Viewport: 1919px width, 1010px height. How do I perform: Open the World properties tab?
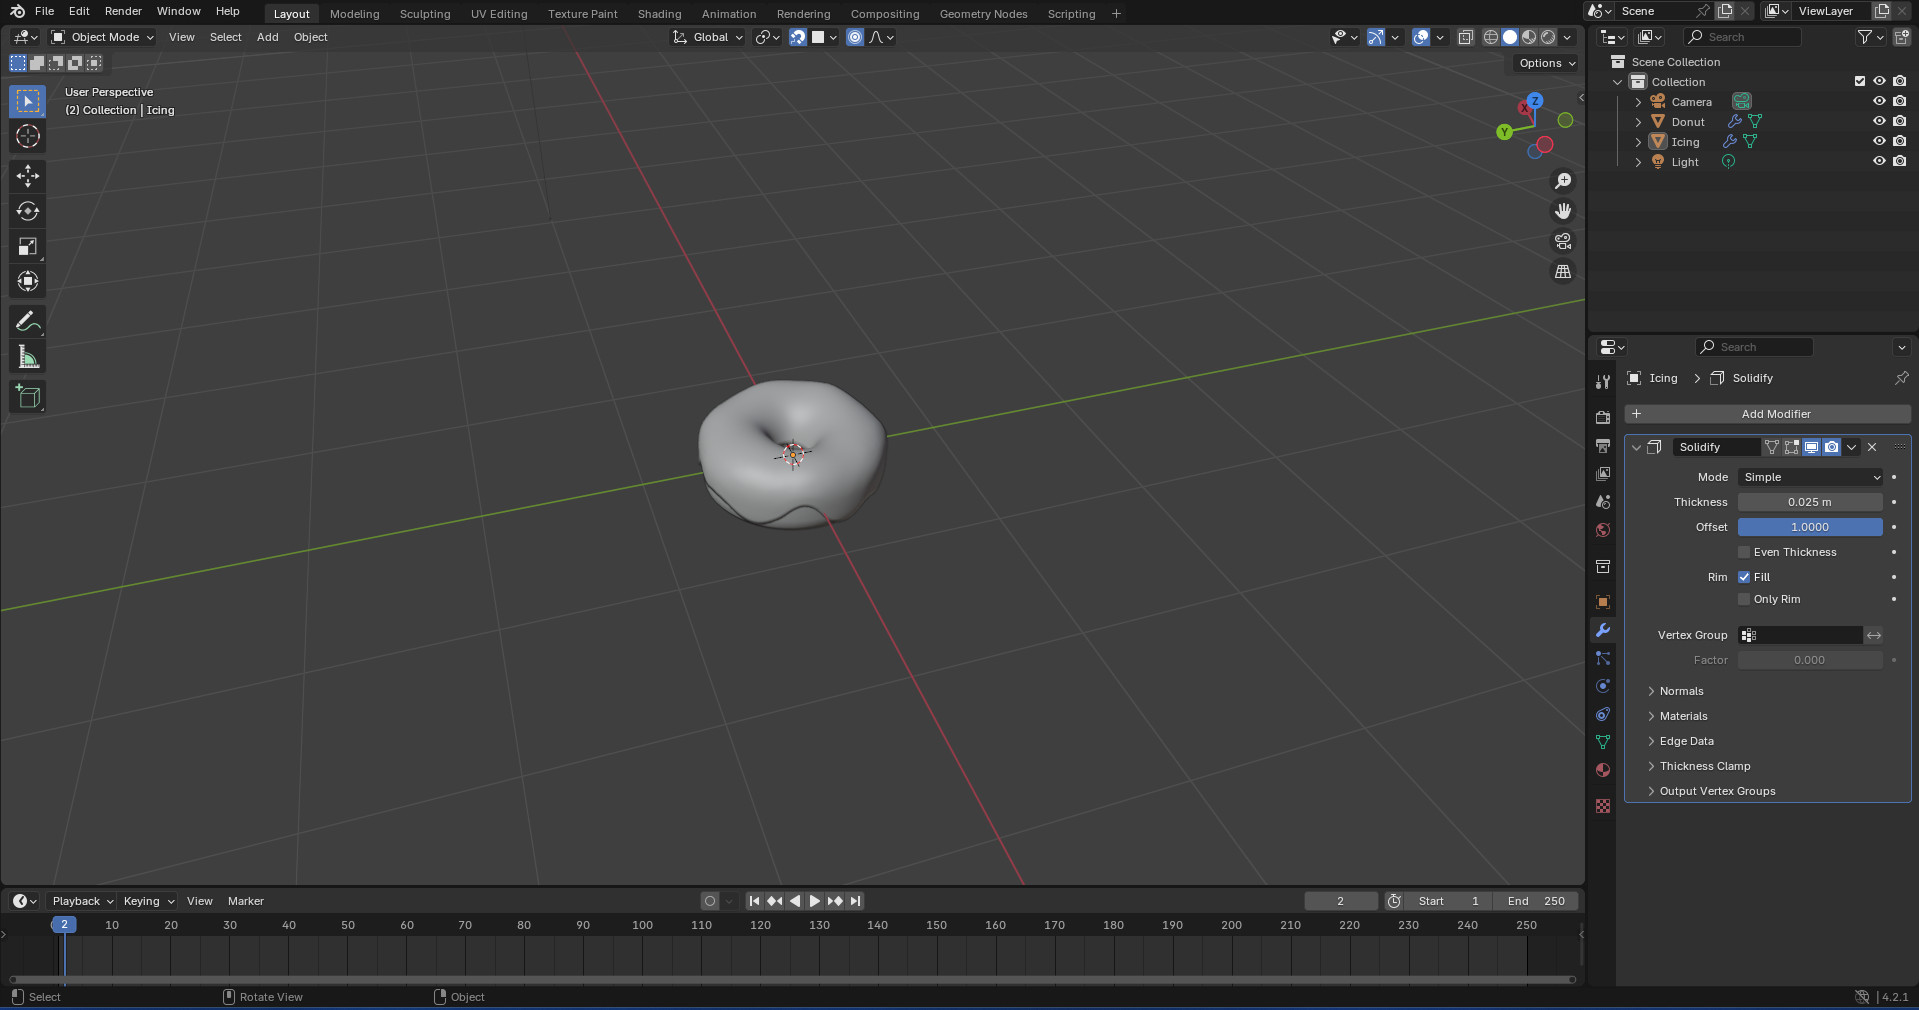click(x=1603, y=530)
